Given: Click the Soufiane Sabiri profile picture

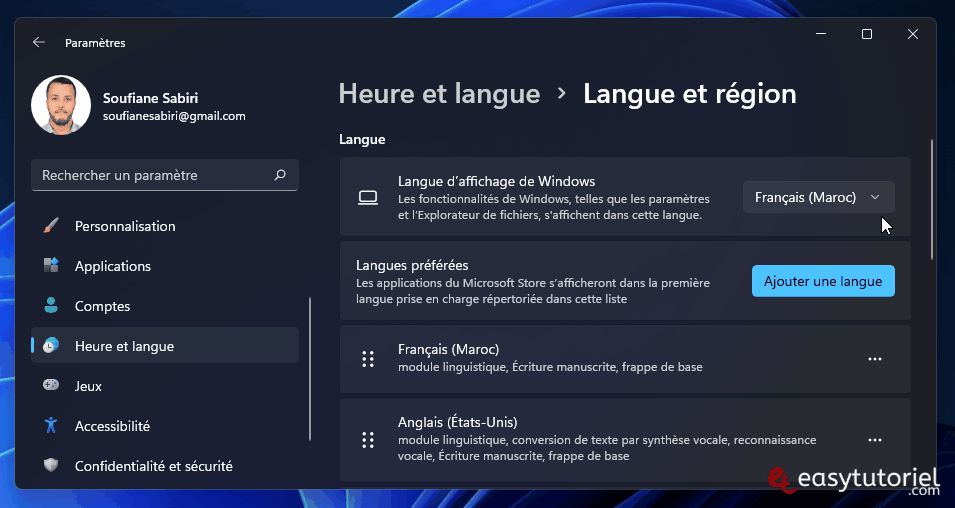Looking at the screenshot, I should tap(61, 105).
